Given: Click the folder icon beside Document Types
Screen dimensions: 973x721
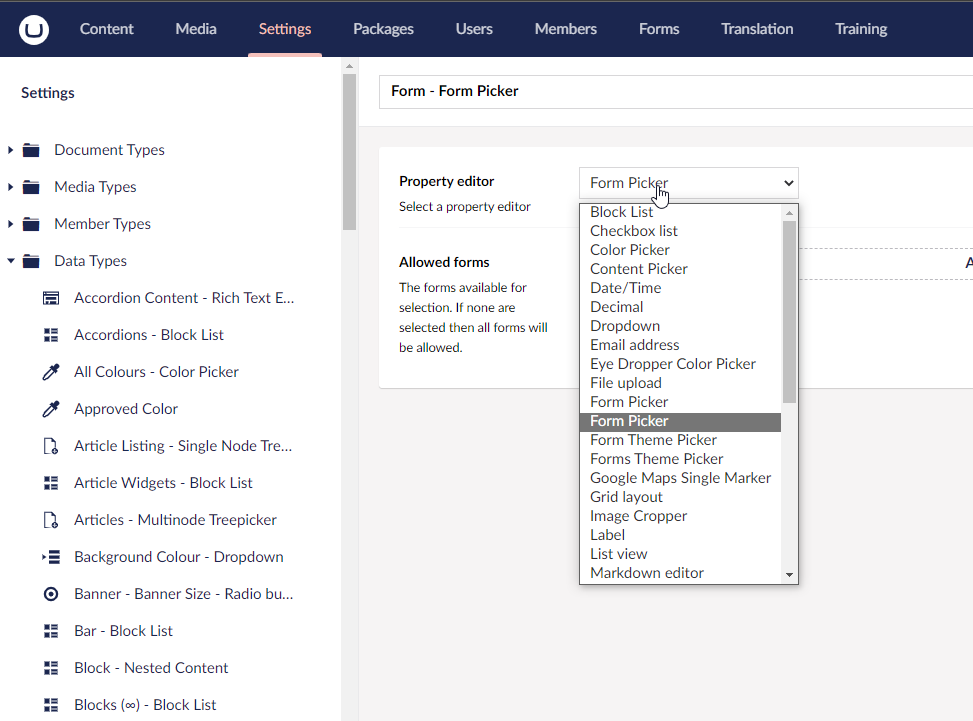Looking at the screenshot, I should pos(30,149).
